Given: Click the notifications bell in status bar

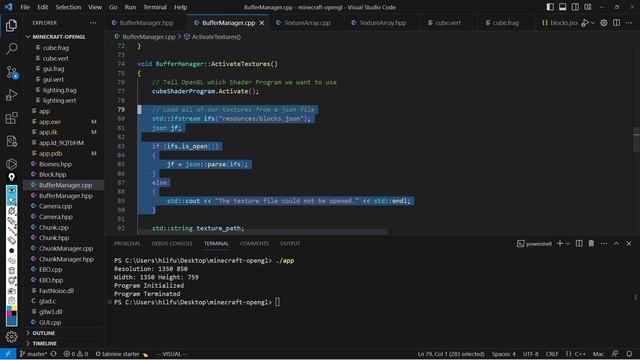Looking at the screenshot, I should tap(629, 354).
